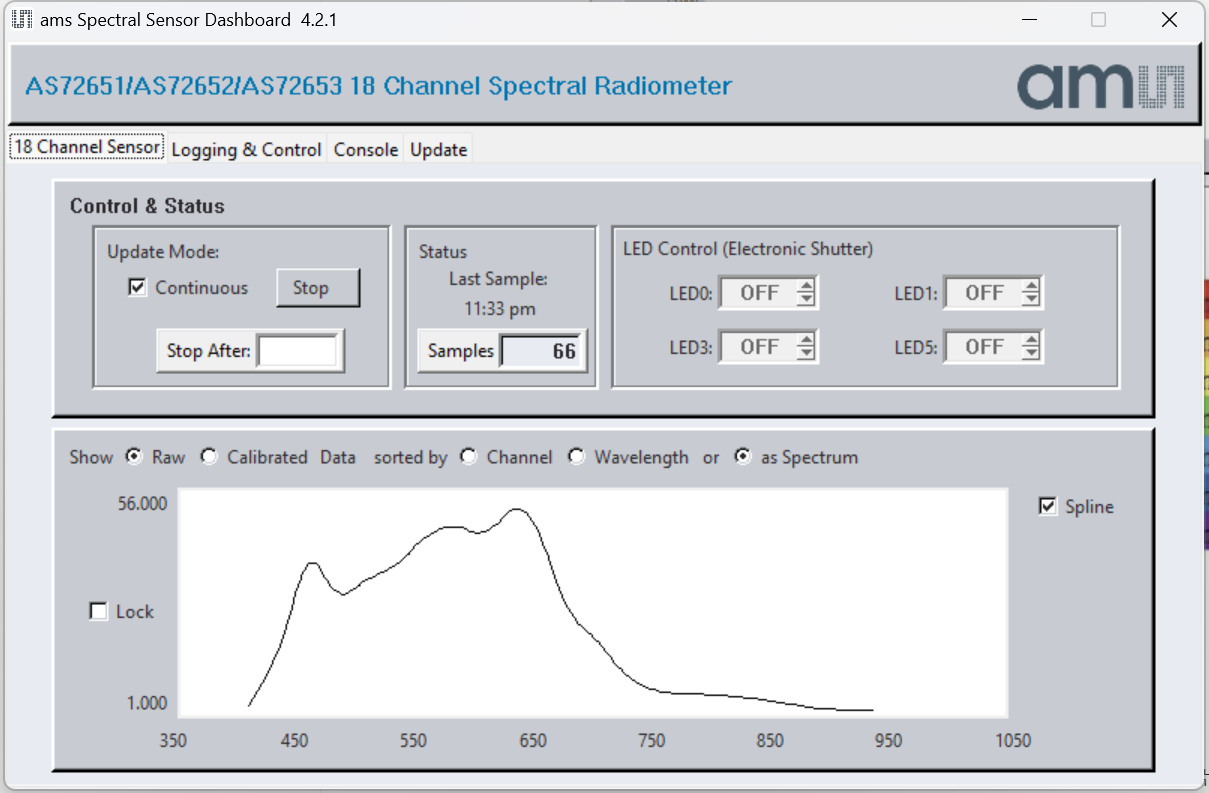The image size is (1209, 793).
Task: Close the Spectral Sensor Dashboard window
Action: tap(1169, 19)
